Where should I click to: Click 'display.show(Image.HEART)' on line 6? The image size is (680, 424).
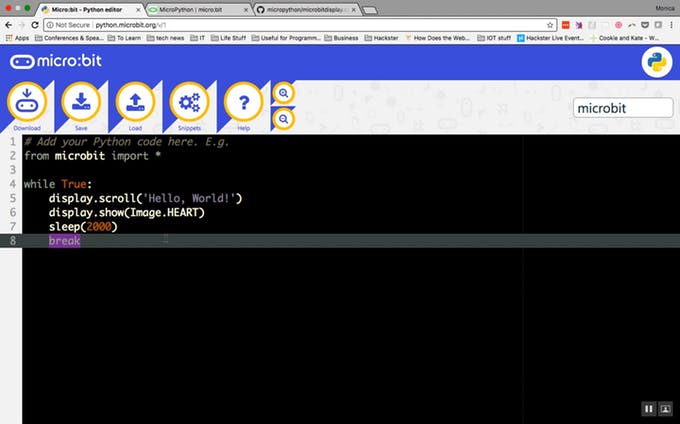click(127, 212)
